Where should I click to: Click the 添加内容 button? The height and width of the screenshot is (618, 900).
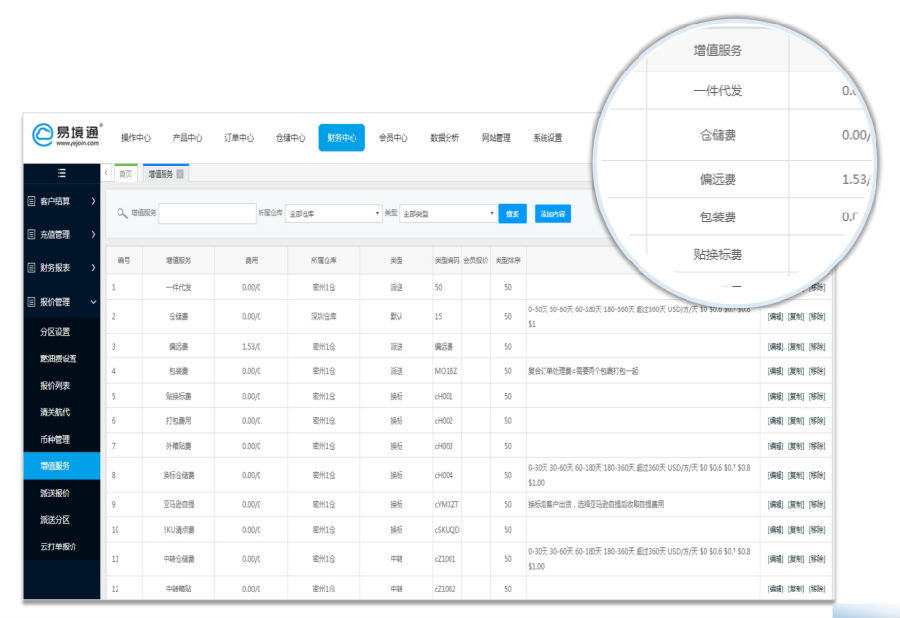(553, 213)
